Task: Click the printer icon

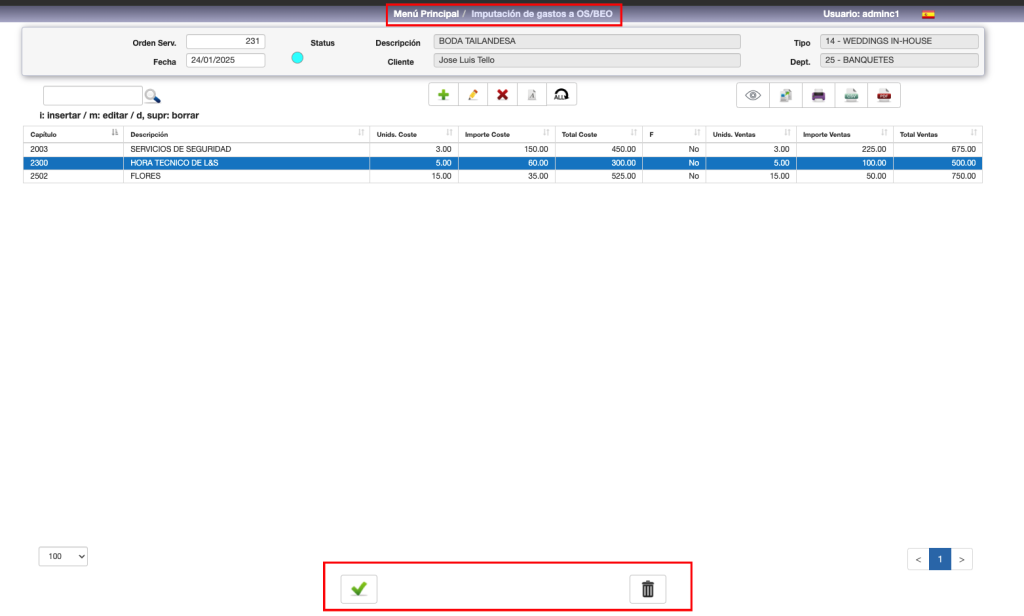Action: (818, 96)
